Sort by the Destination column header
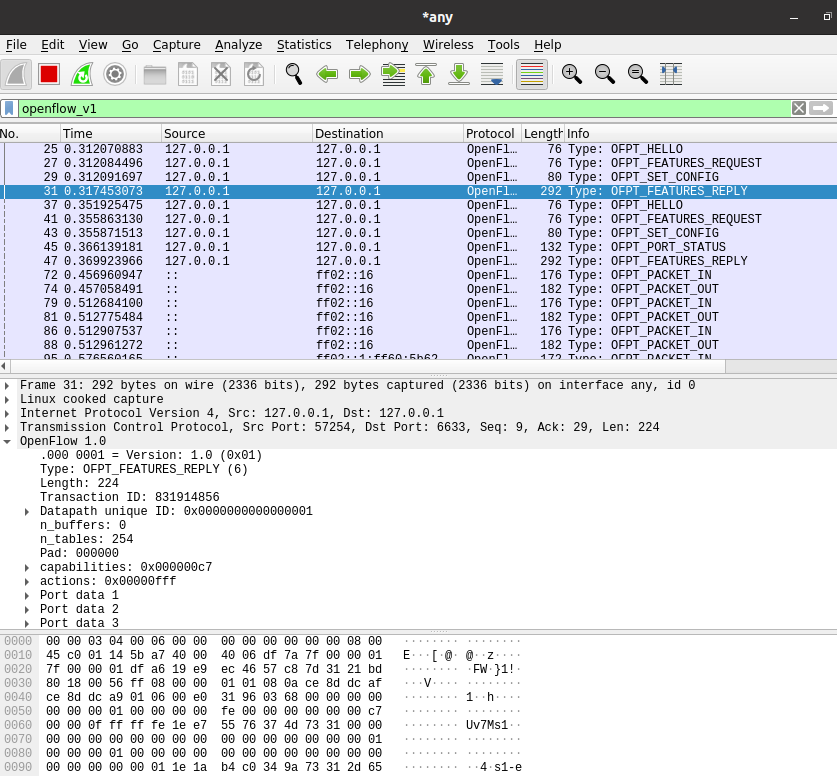837x776 pixels. click(388, 133)
